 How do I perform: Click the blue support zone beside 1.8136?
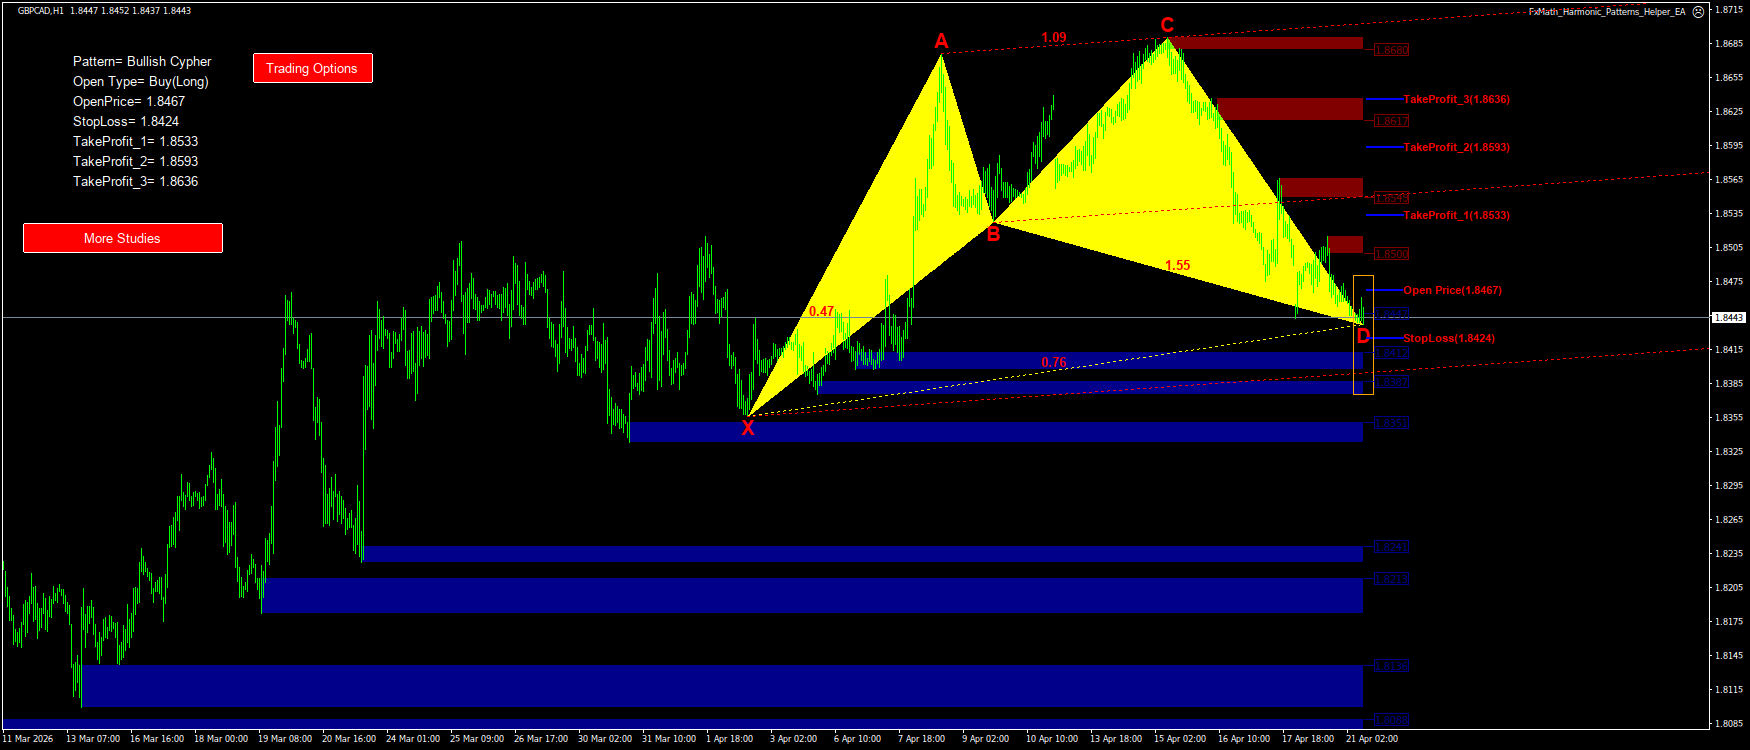pyautogui.click(x=722, y=686)
